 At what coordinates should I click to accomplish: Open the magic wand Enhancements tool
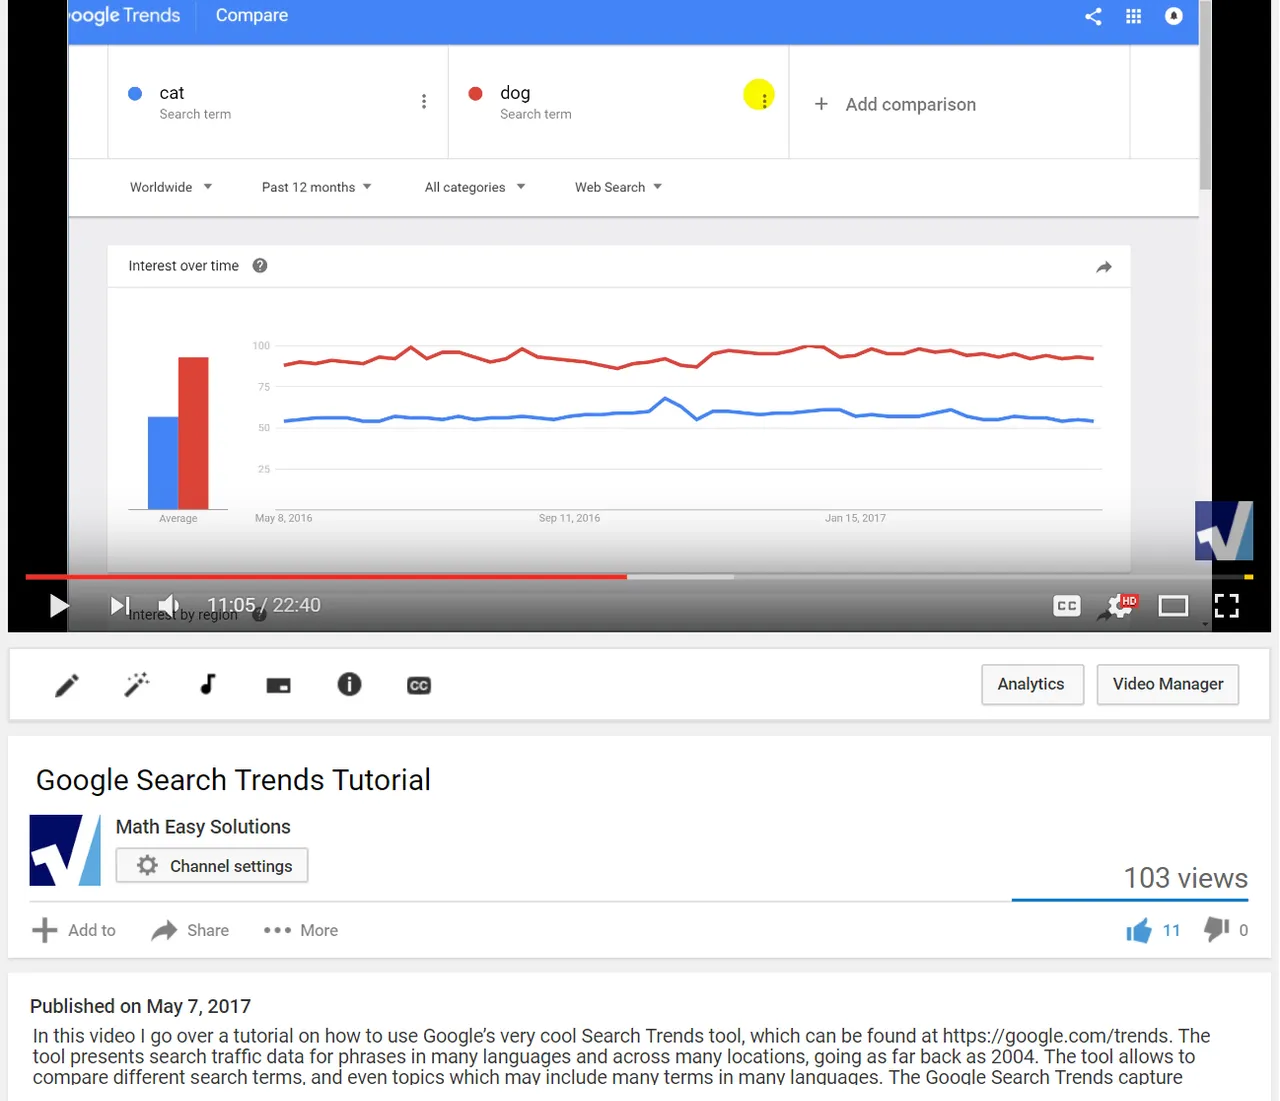(137, 685)
